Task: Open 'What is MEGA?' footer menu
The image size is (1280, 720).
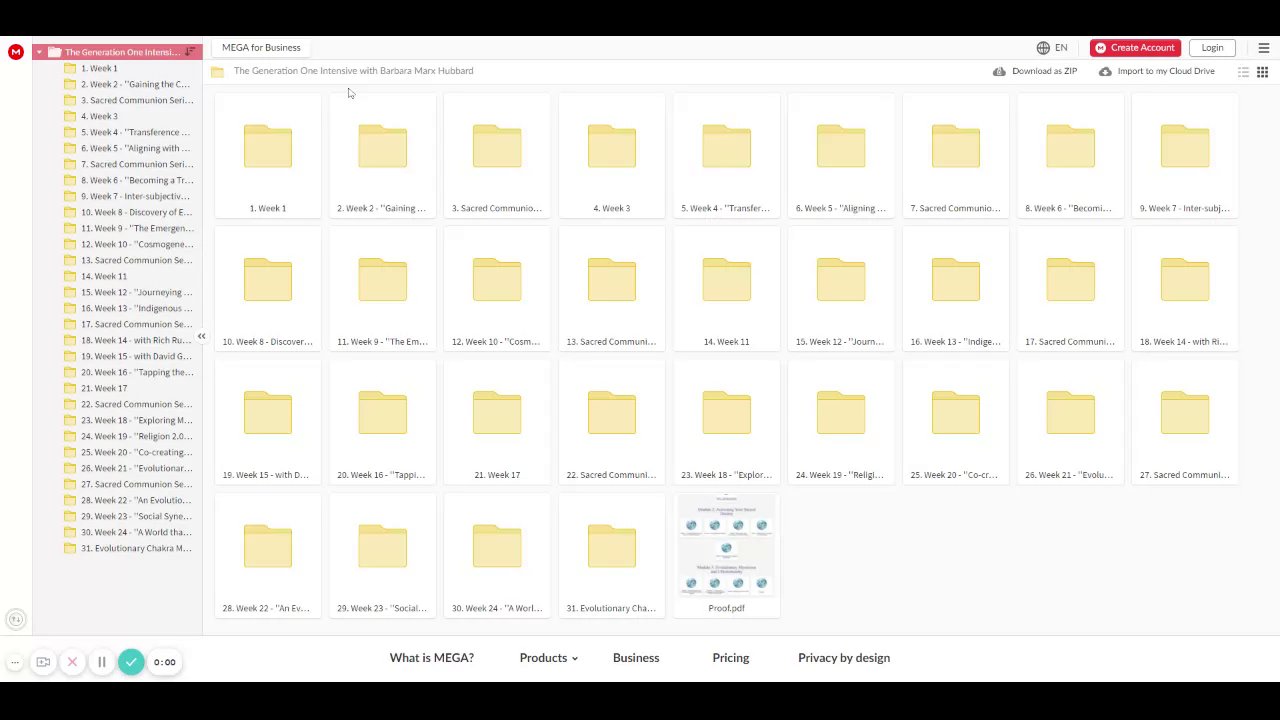Action: point(432,658)
